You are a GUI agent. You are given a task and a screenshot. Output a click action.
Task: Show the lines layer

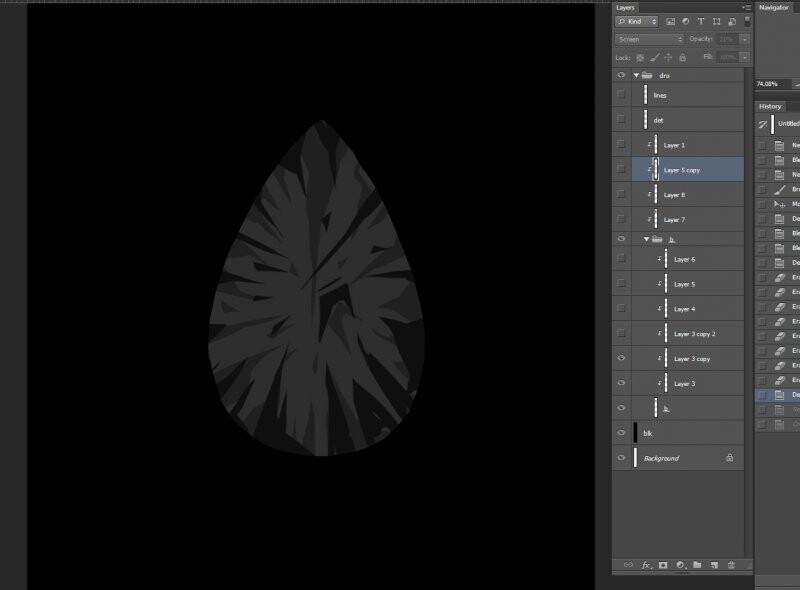(622, 95)
